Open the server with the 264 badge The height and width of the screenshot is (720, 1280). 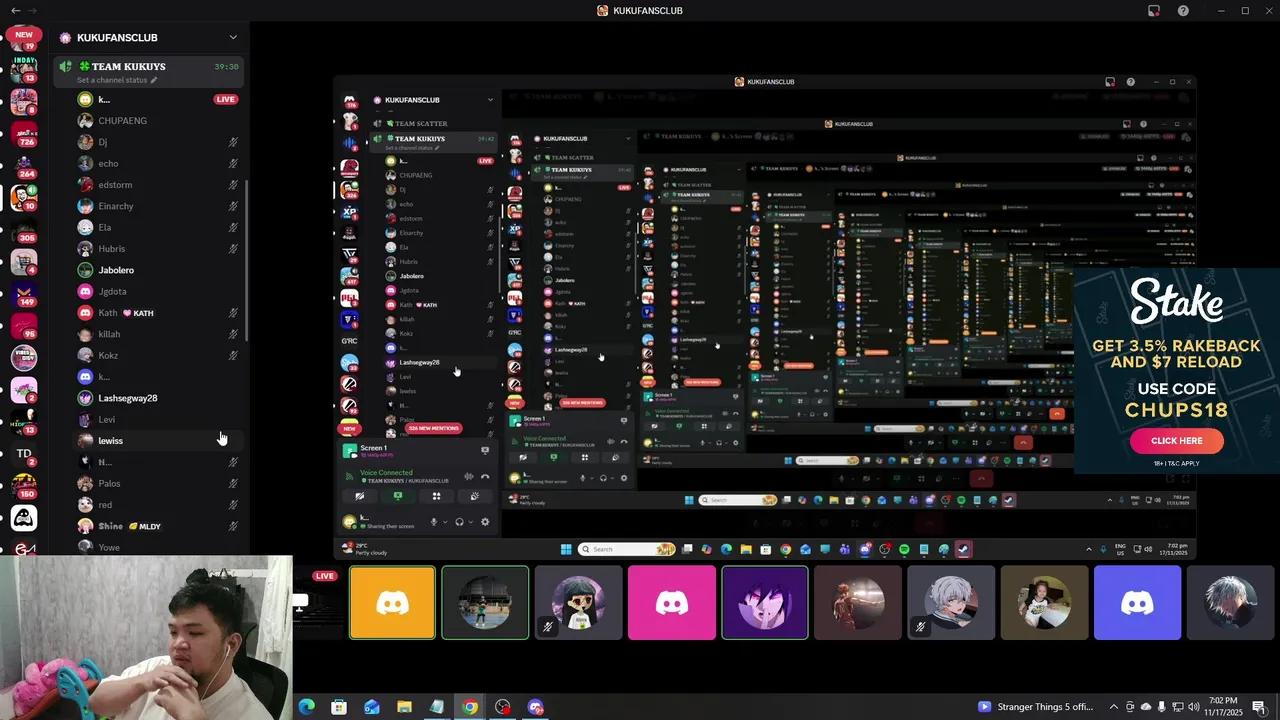pyautogui.click(x=24, y=165)
